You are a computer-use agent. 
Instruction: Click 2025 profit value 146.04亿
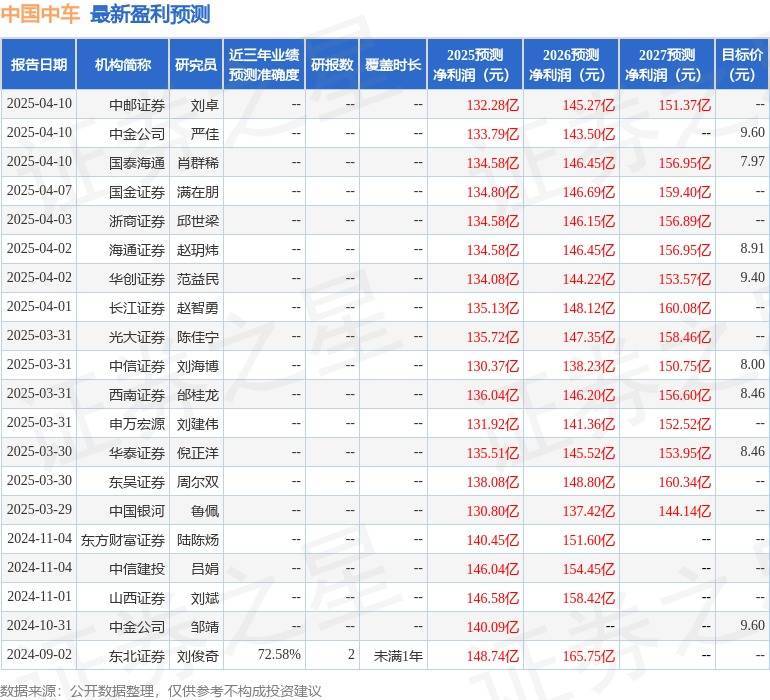tap(493, 568)
